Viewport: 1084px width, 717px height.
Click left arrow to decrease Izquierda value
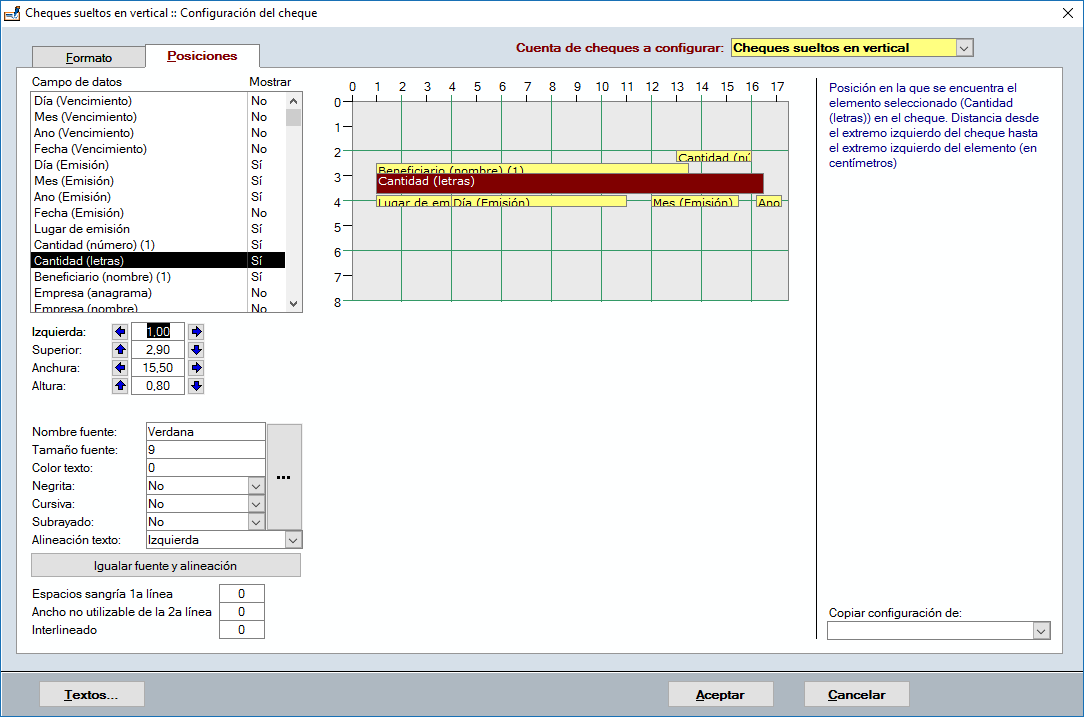pyautogui.click(x=121, y=332)
